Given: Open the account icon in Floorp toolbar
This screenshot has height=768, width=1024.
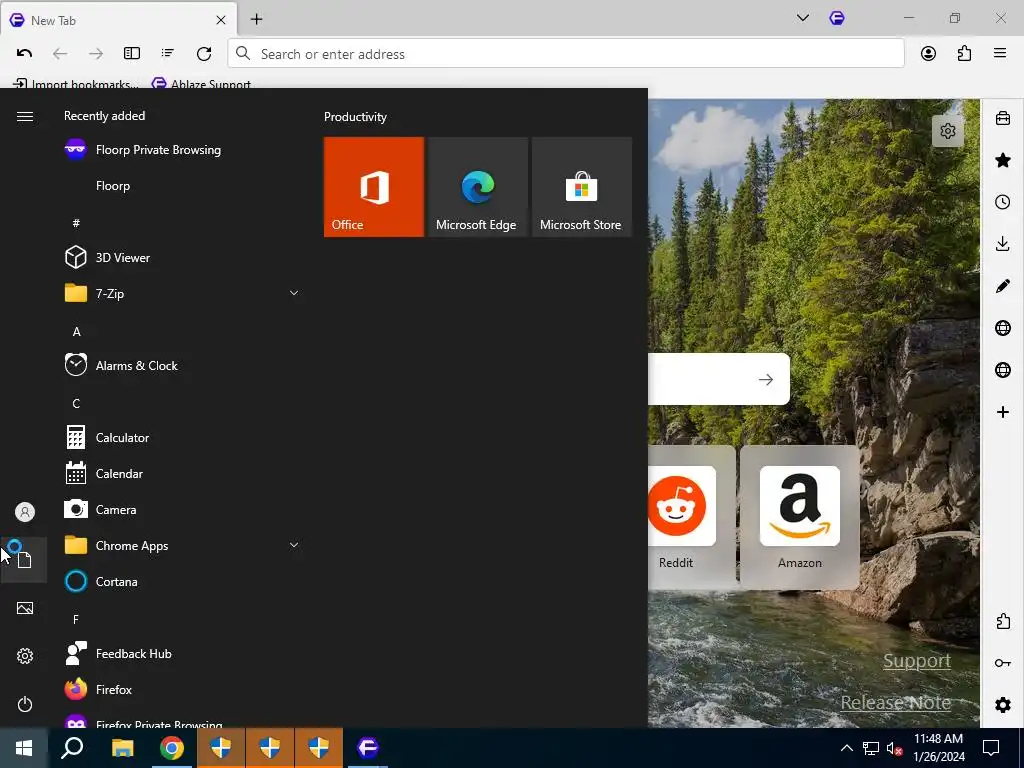Looking at the screenshot, I should (928, 54).
